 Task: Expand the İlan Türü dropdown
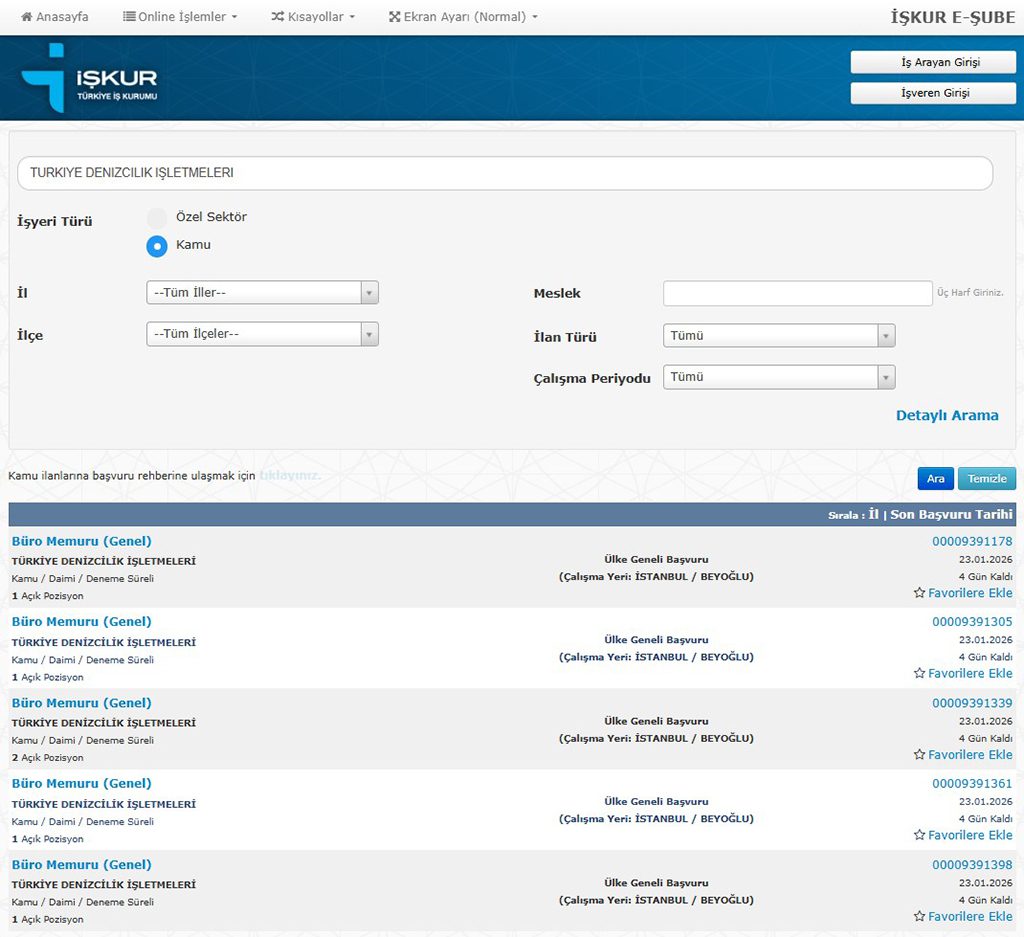pos(779,336)
